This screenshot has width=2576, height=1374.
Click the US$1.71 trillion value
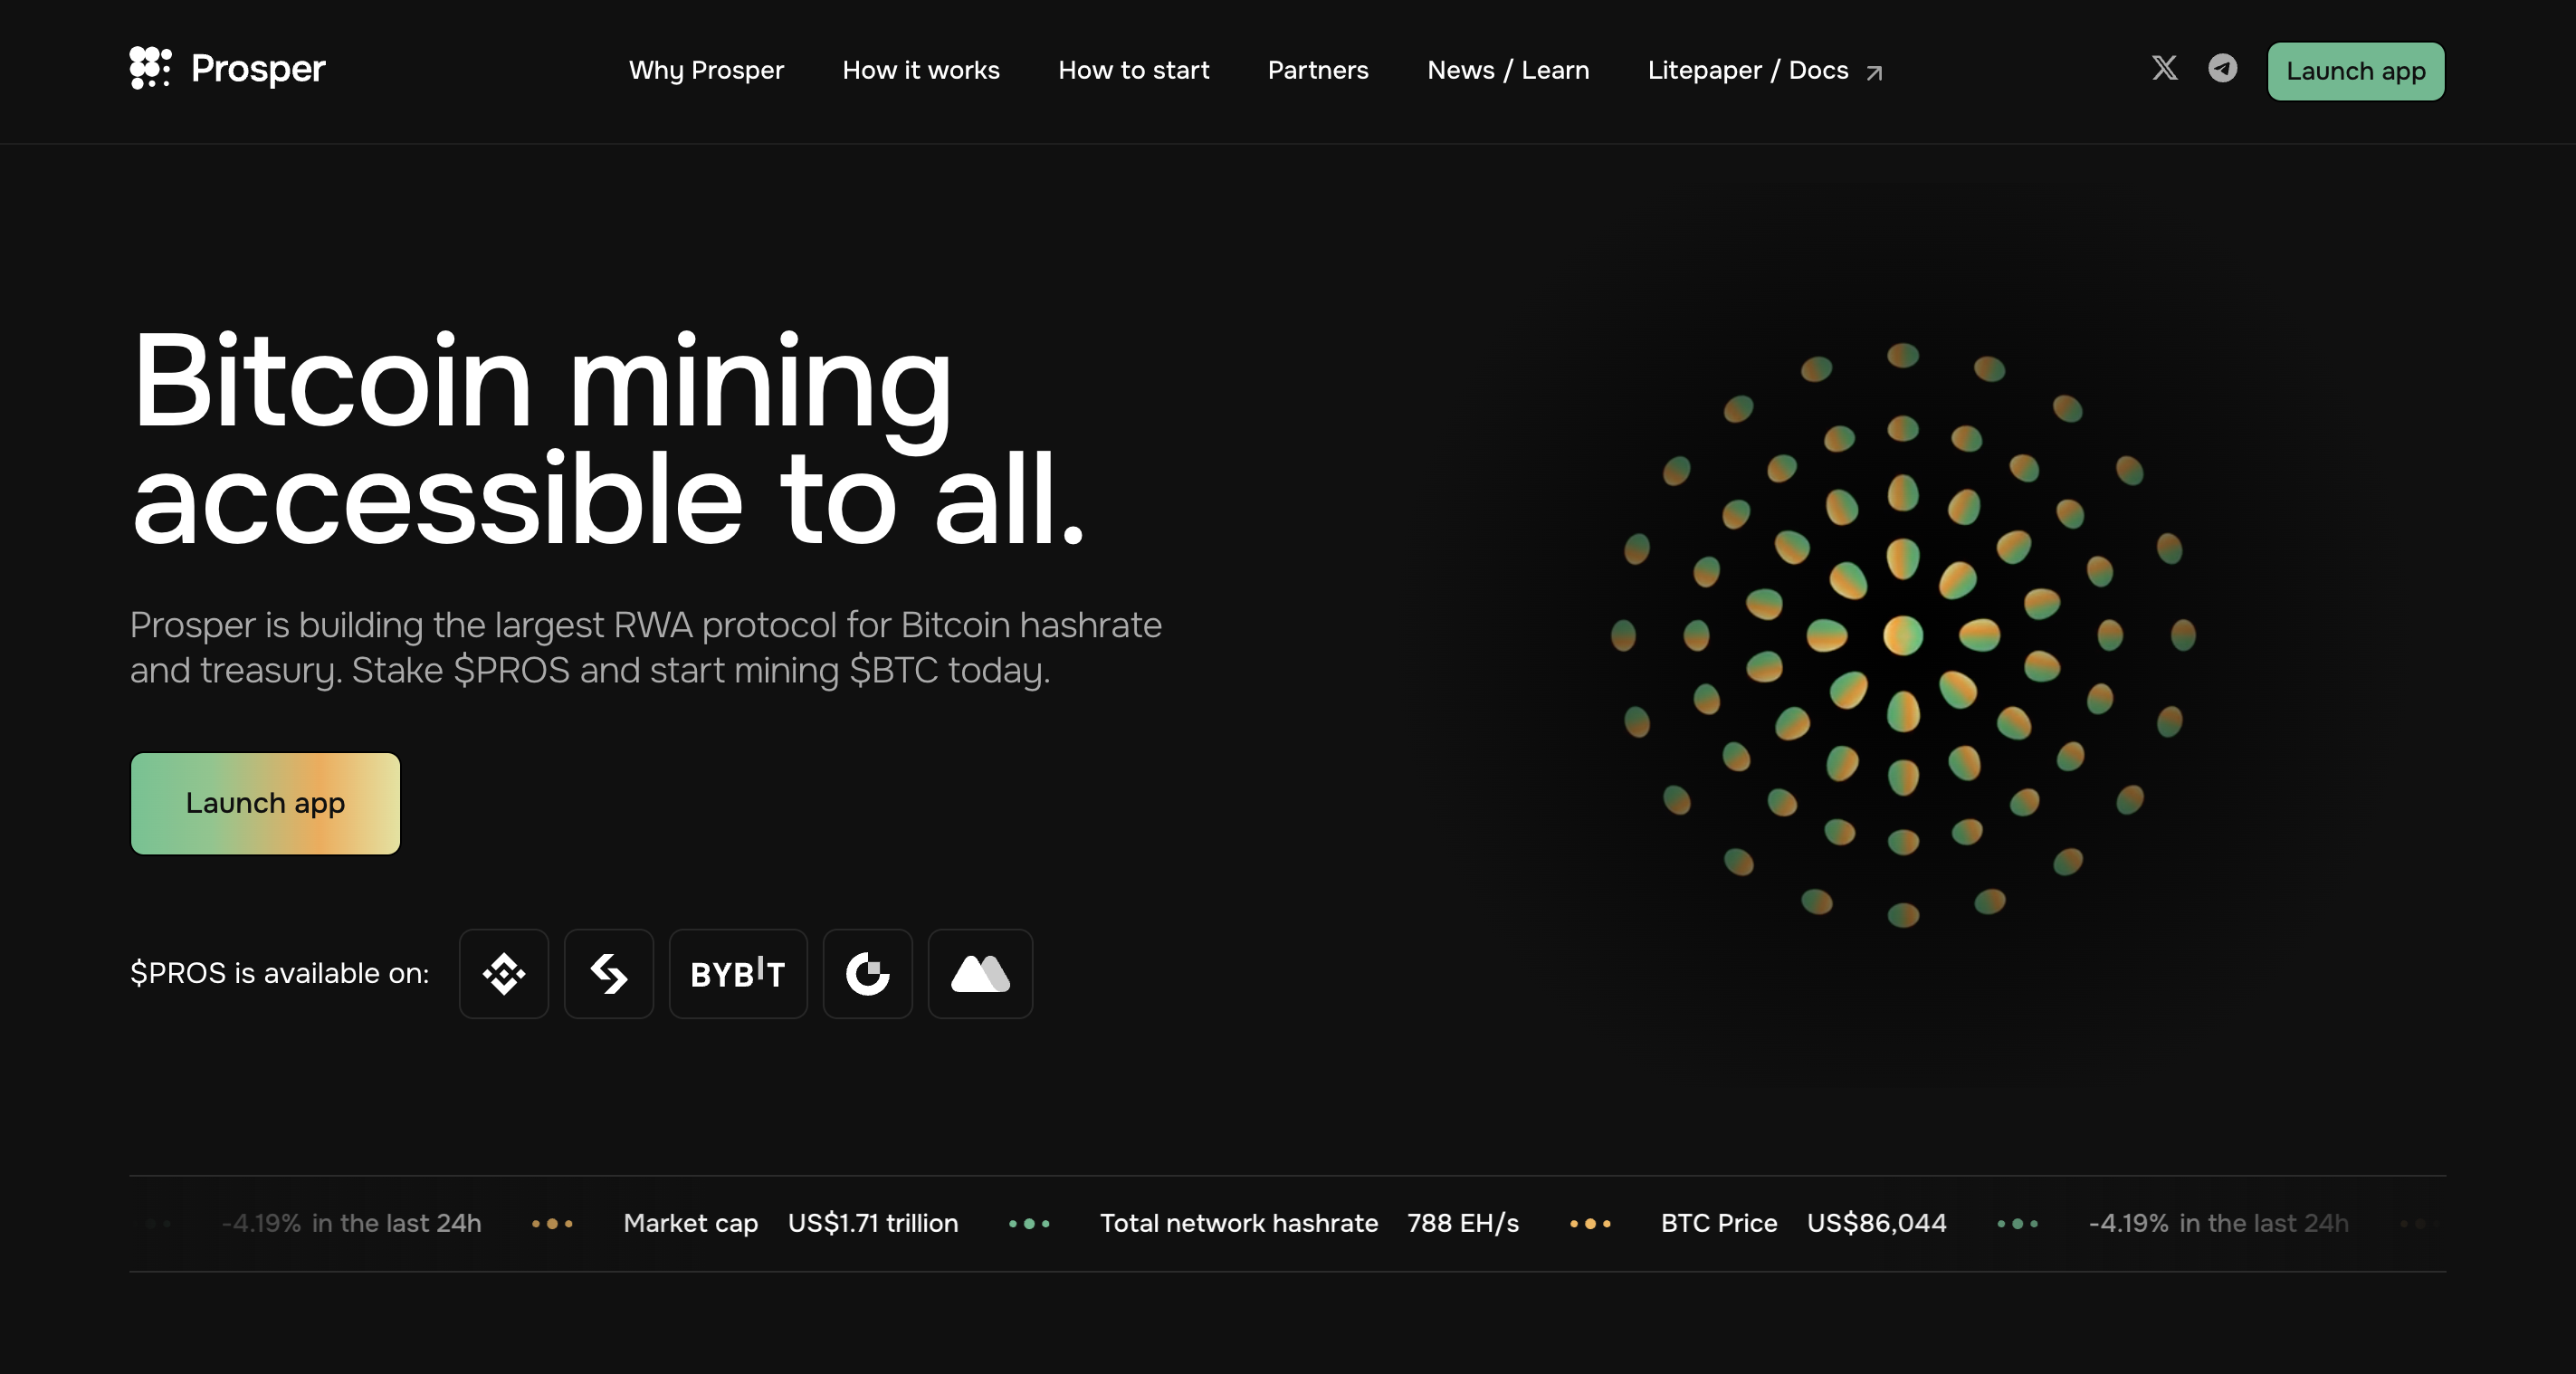(x=873, y=1223)
